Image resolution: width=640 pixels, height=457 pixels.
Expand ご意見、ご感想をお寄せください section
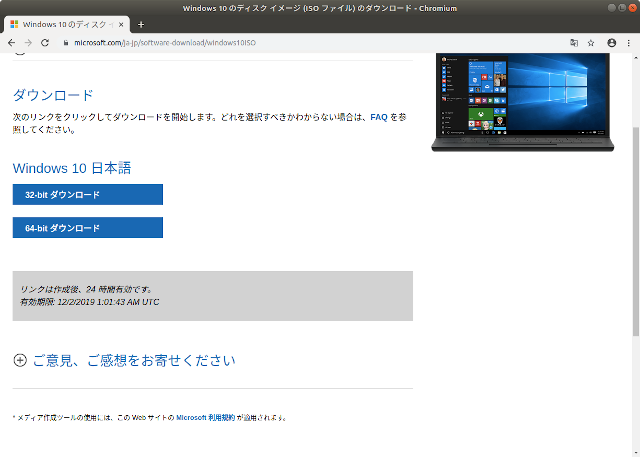[134, 360]
